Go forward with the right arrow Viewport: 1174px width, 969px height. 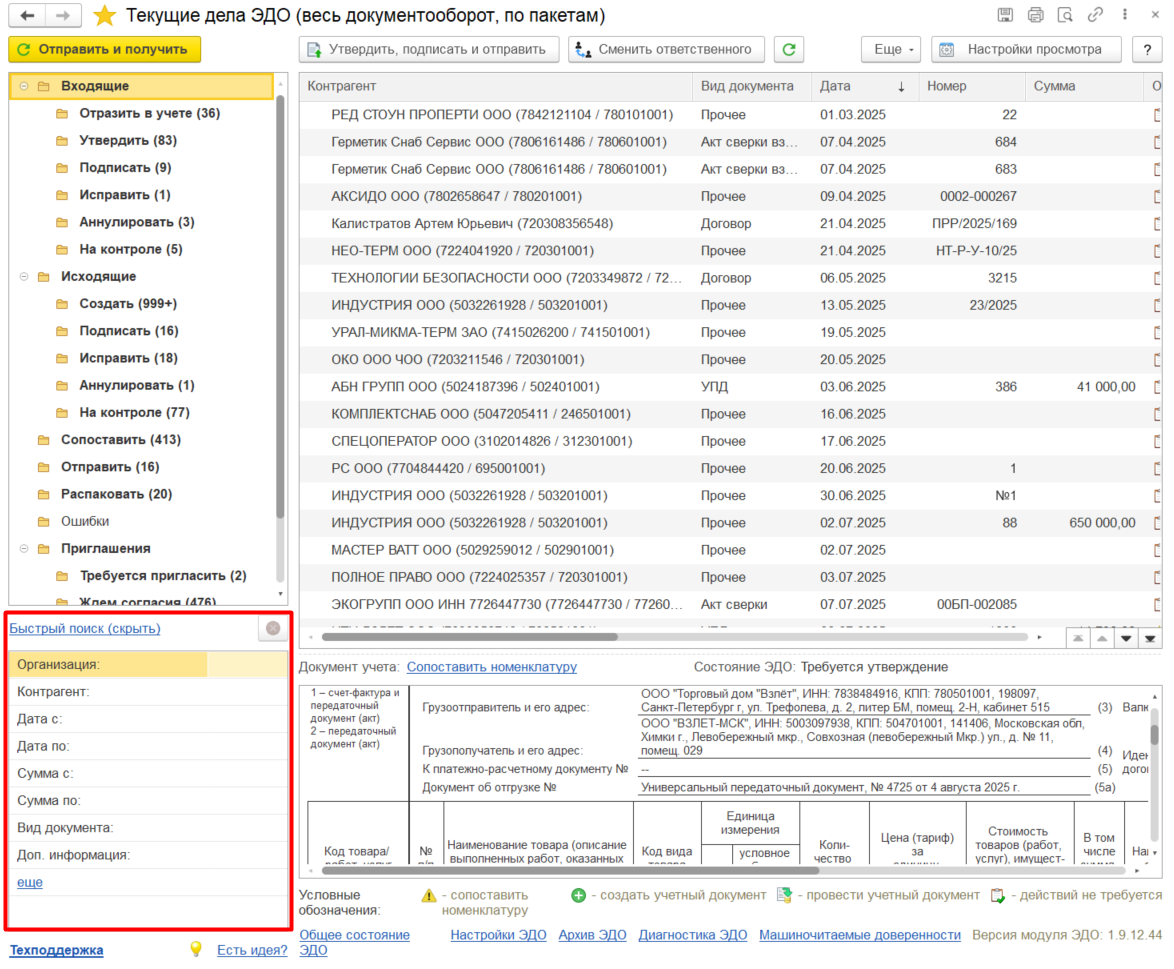(64, 15)
